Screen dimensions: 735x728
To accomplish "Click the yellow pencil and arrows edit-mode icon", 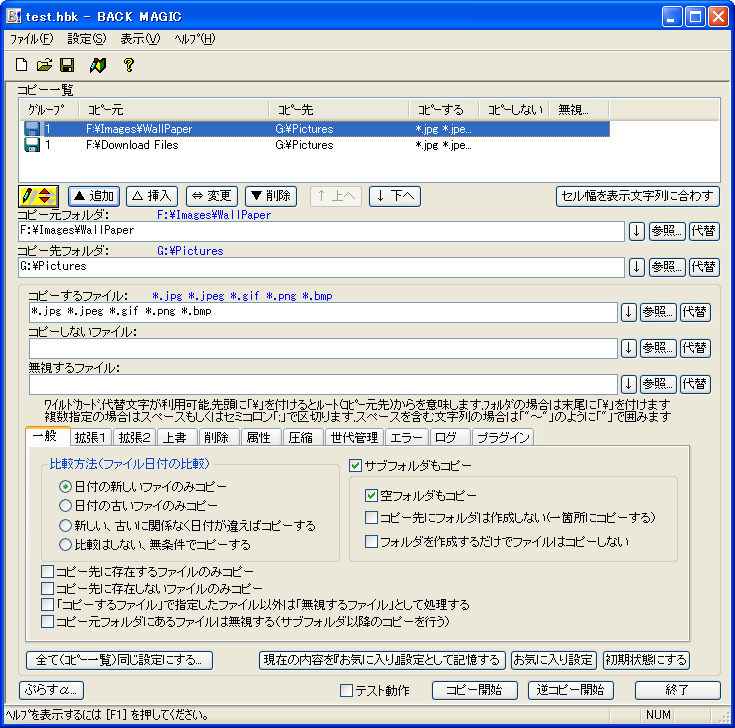I will click(38, 196).
